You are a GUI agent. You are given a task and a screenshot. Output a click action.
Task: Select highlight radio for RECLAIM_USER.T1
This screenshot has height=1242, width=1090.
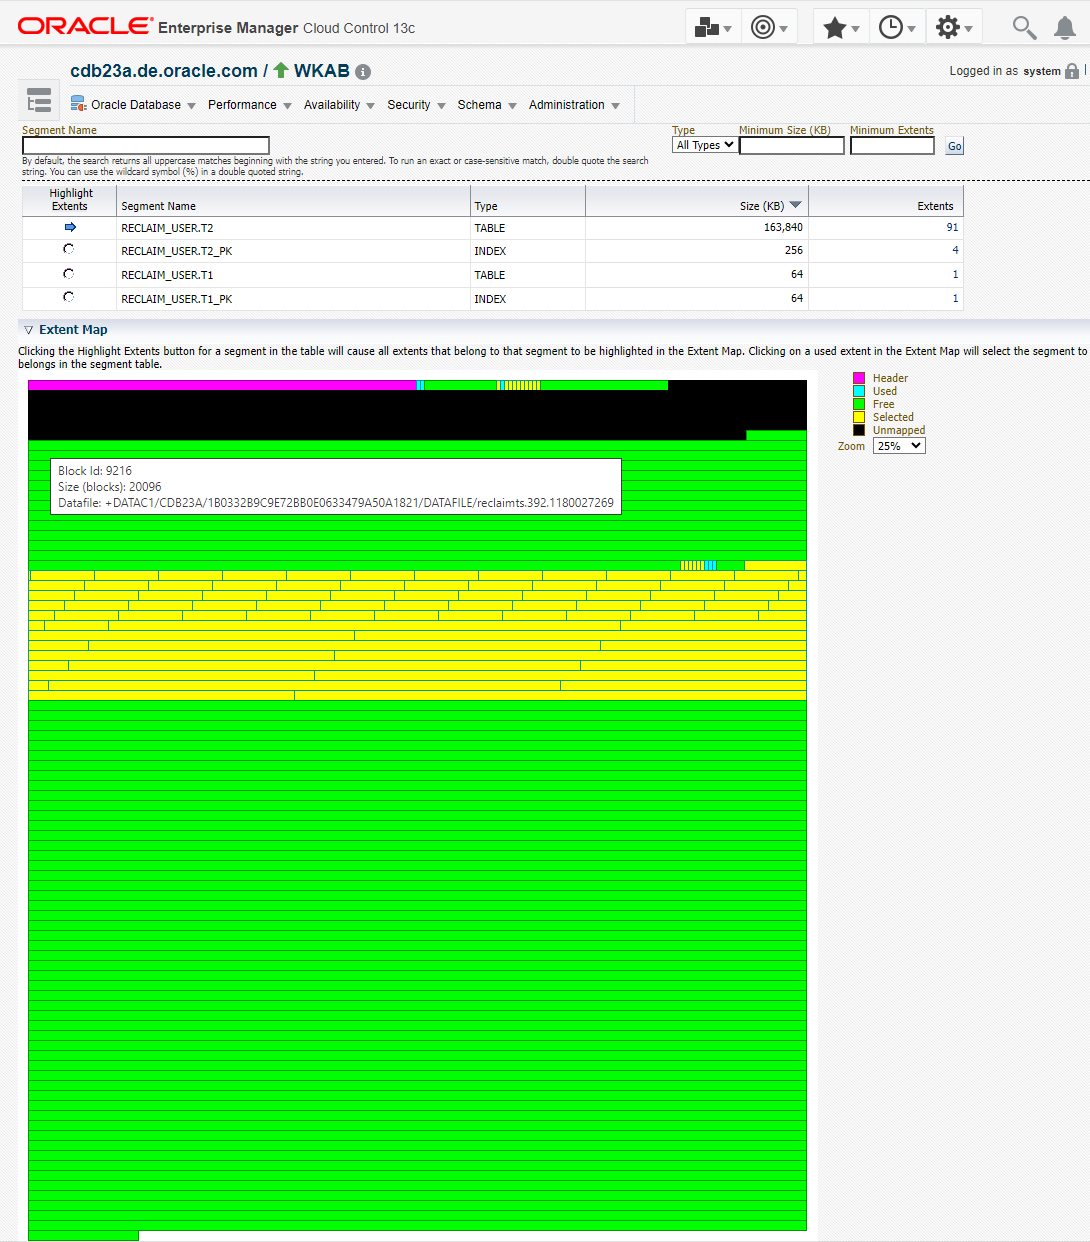(x=69, y=273)
